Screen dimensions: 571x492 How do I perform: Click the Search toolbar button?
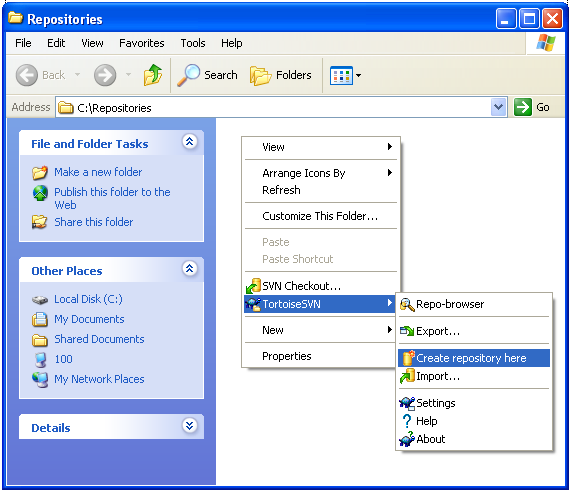pyautogui.click(x=207, y=75)
